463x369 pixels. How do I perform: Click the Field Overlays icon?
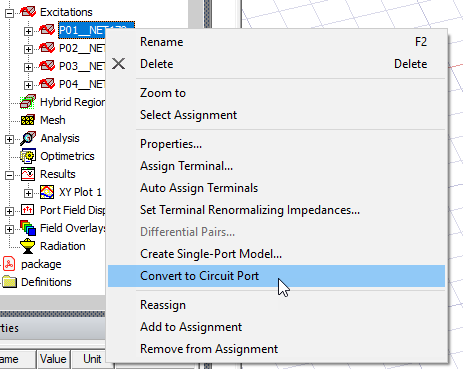pyautogui.click(x=28, y=228)
